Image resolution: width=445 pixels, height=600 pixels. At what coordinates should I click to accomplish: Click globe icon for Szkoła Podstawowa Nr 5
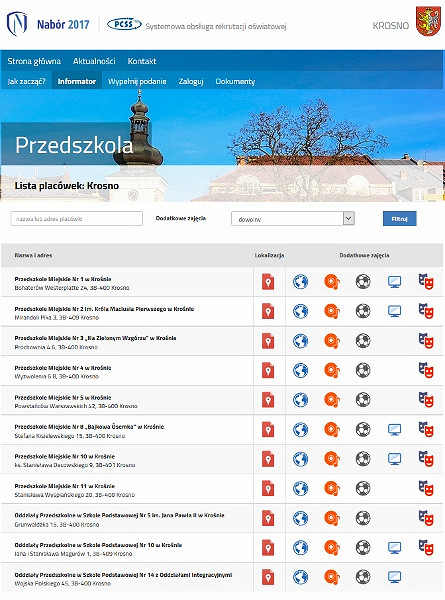[300, 518]
